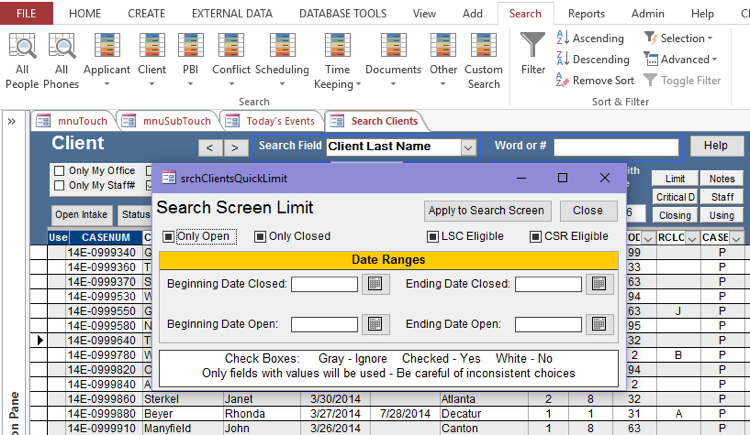Screen dimensions: 750x435
Task: Switch to the Reports ribbon tab
Action: click(586, 13)
